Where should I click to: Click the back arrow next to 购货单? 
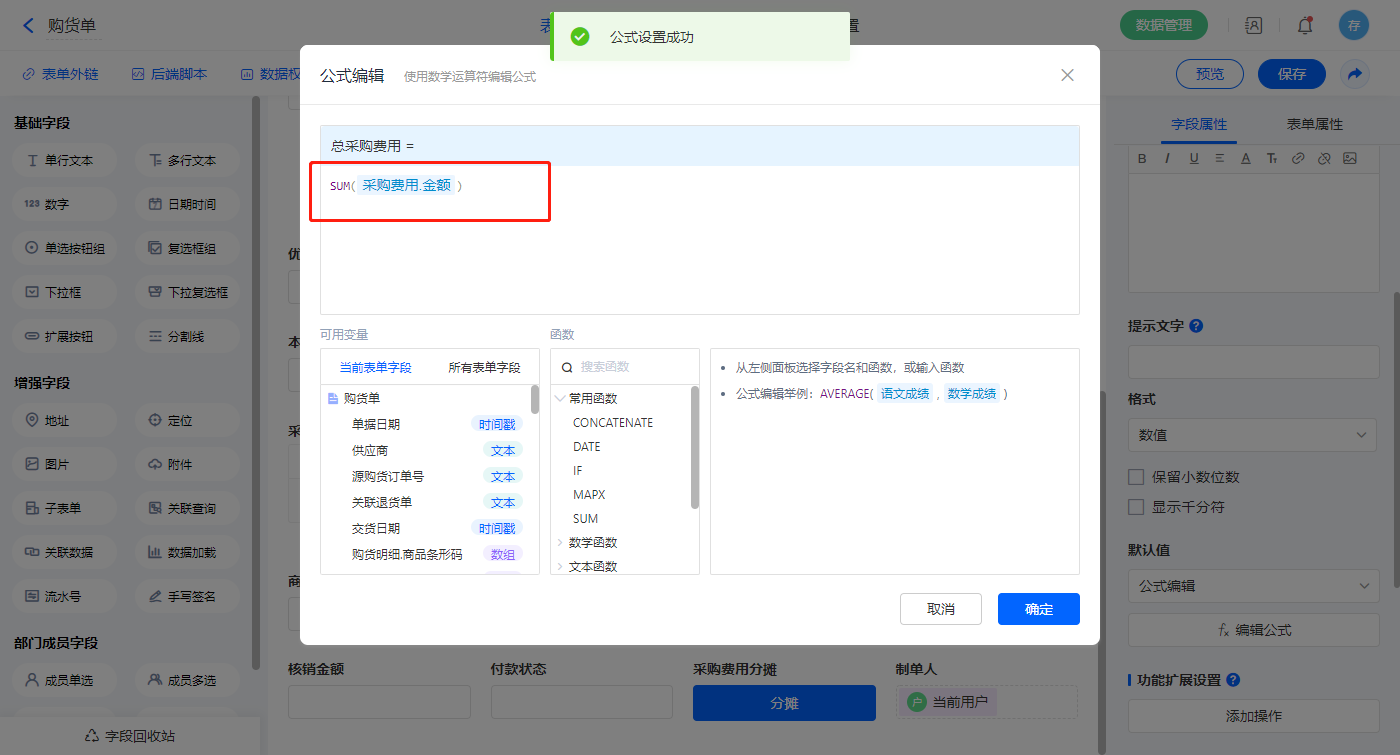coord(28,26)
